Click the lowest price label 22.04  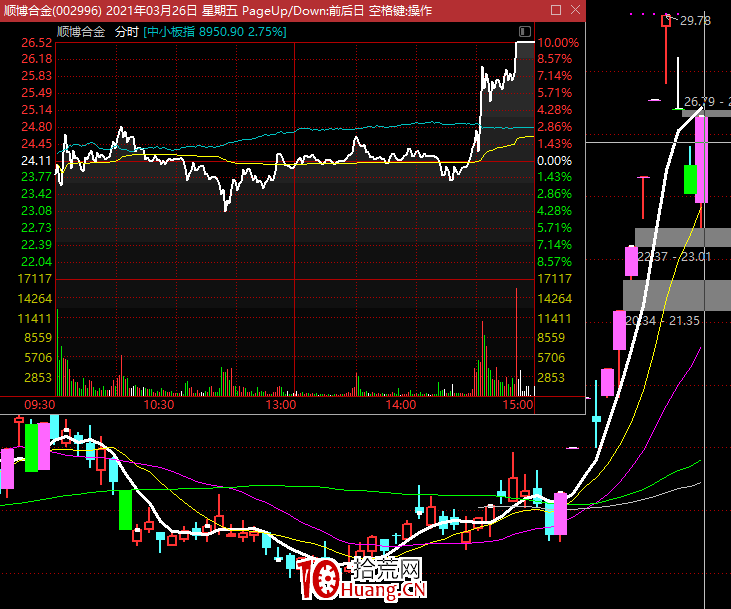point(36,262)
